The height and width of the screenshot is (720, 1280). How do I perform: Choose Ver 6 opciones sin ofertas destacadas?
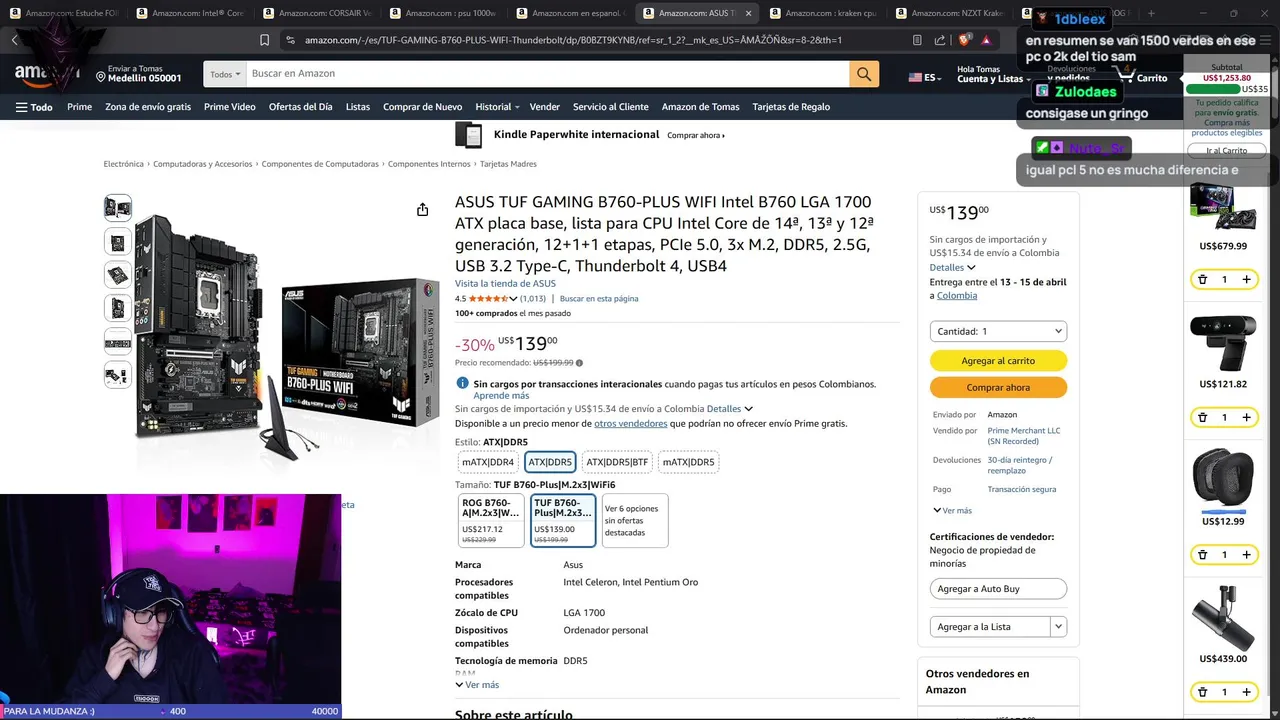(635, 521)
